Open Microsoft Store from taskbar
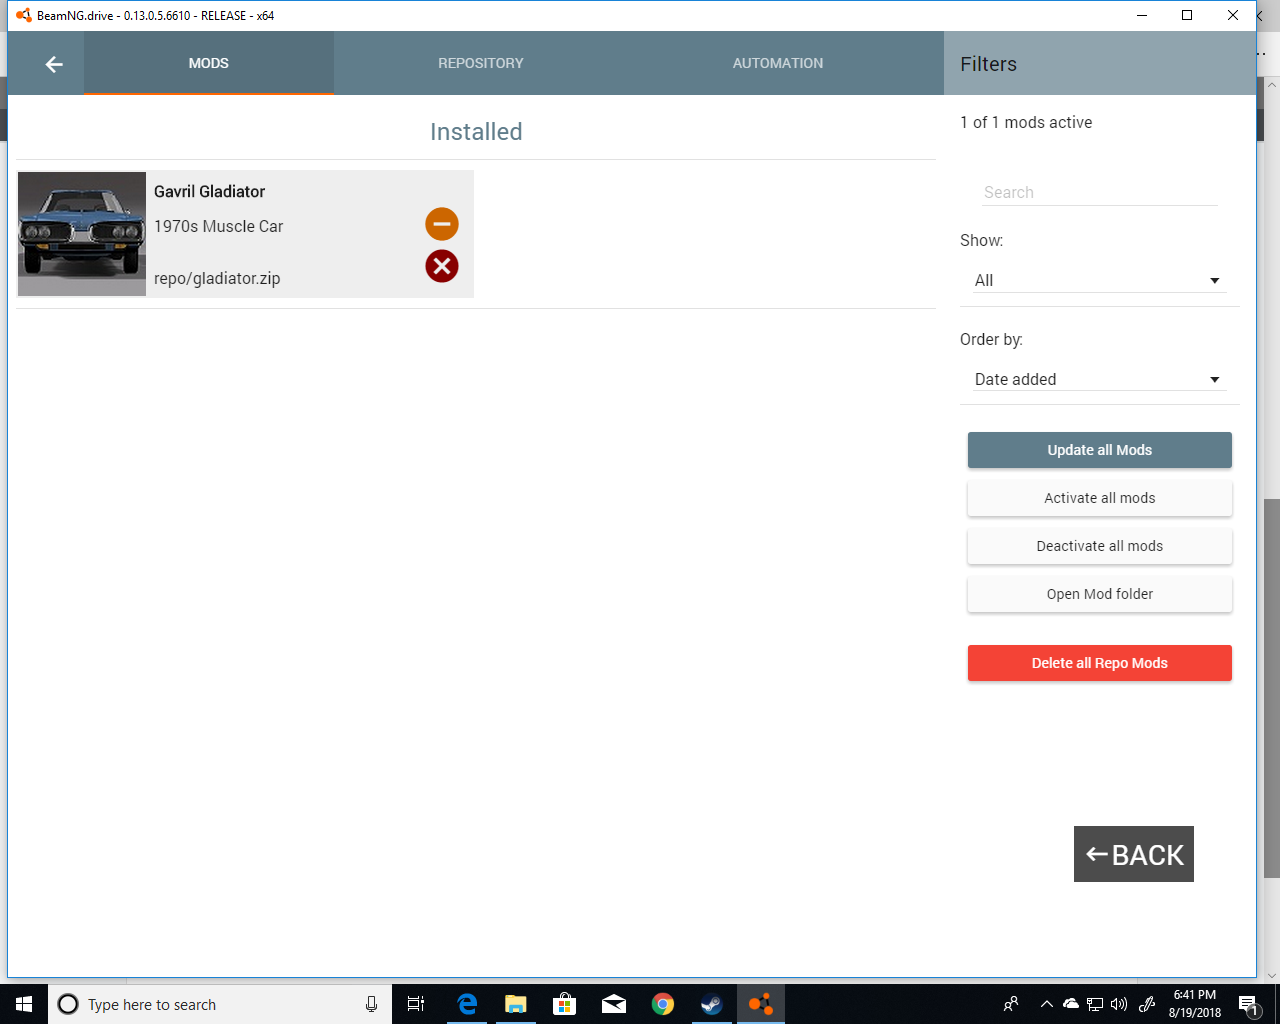 [x=565, y=1004]
